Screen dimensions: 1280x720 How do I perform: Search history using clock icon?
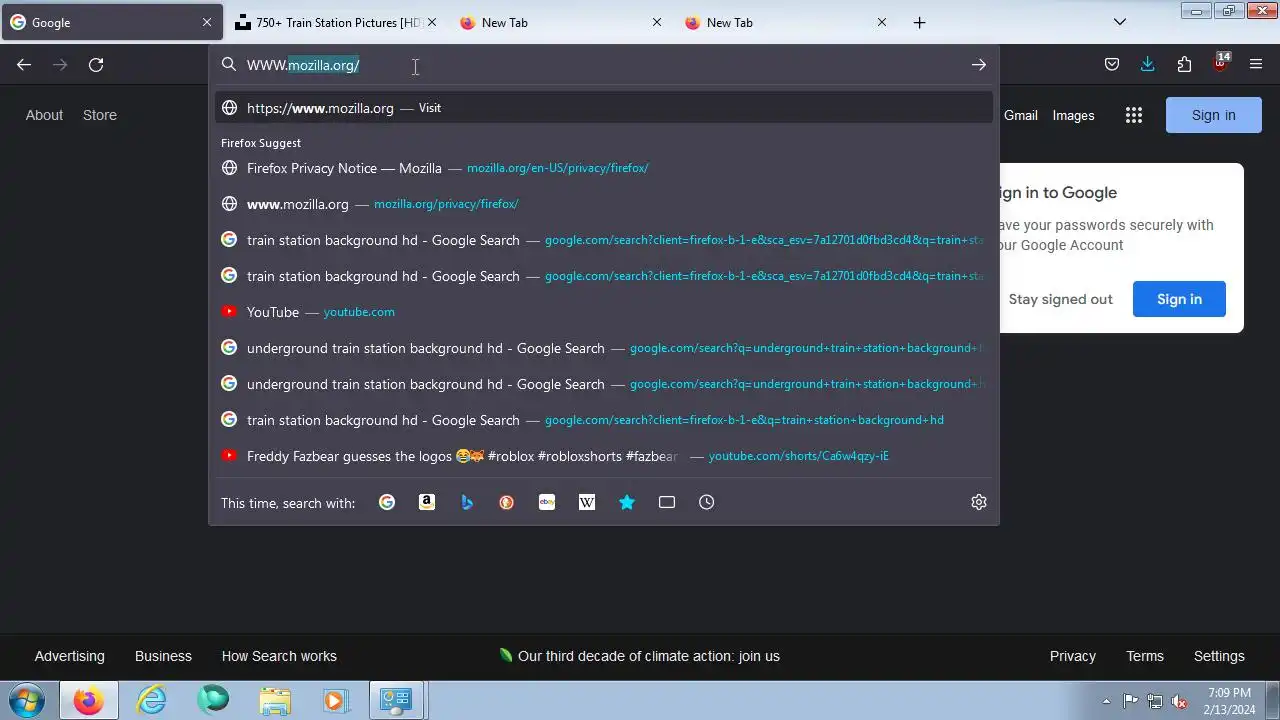pos(707,502)
